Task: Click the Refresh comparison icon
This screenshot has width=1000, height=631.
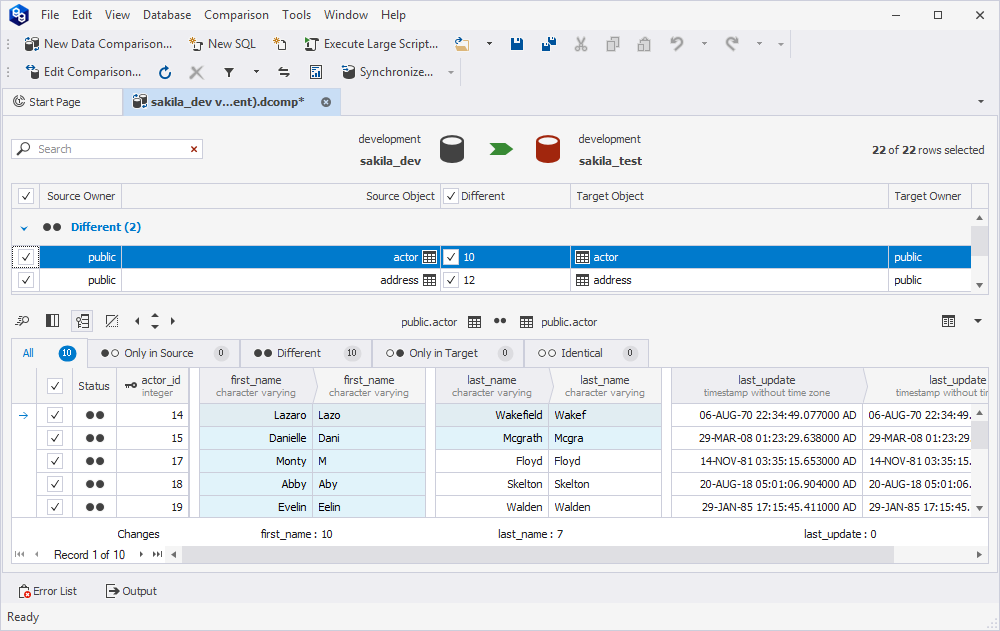Action: click(165, 72)
